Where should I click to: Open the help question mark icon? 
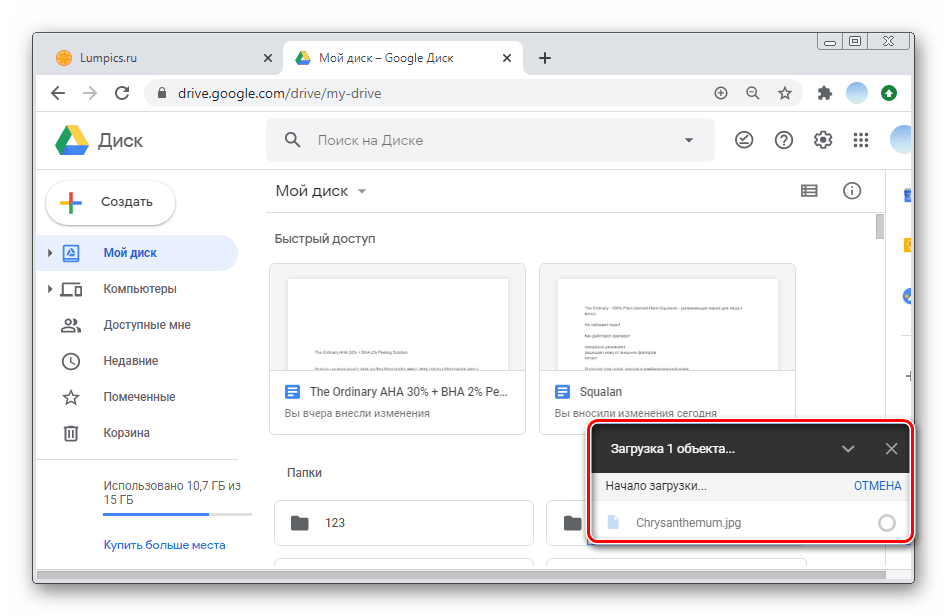783,140
